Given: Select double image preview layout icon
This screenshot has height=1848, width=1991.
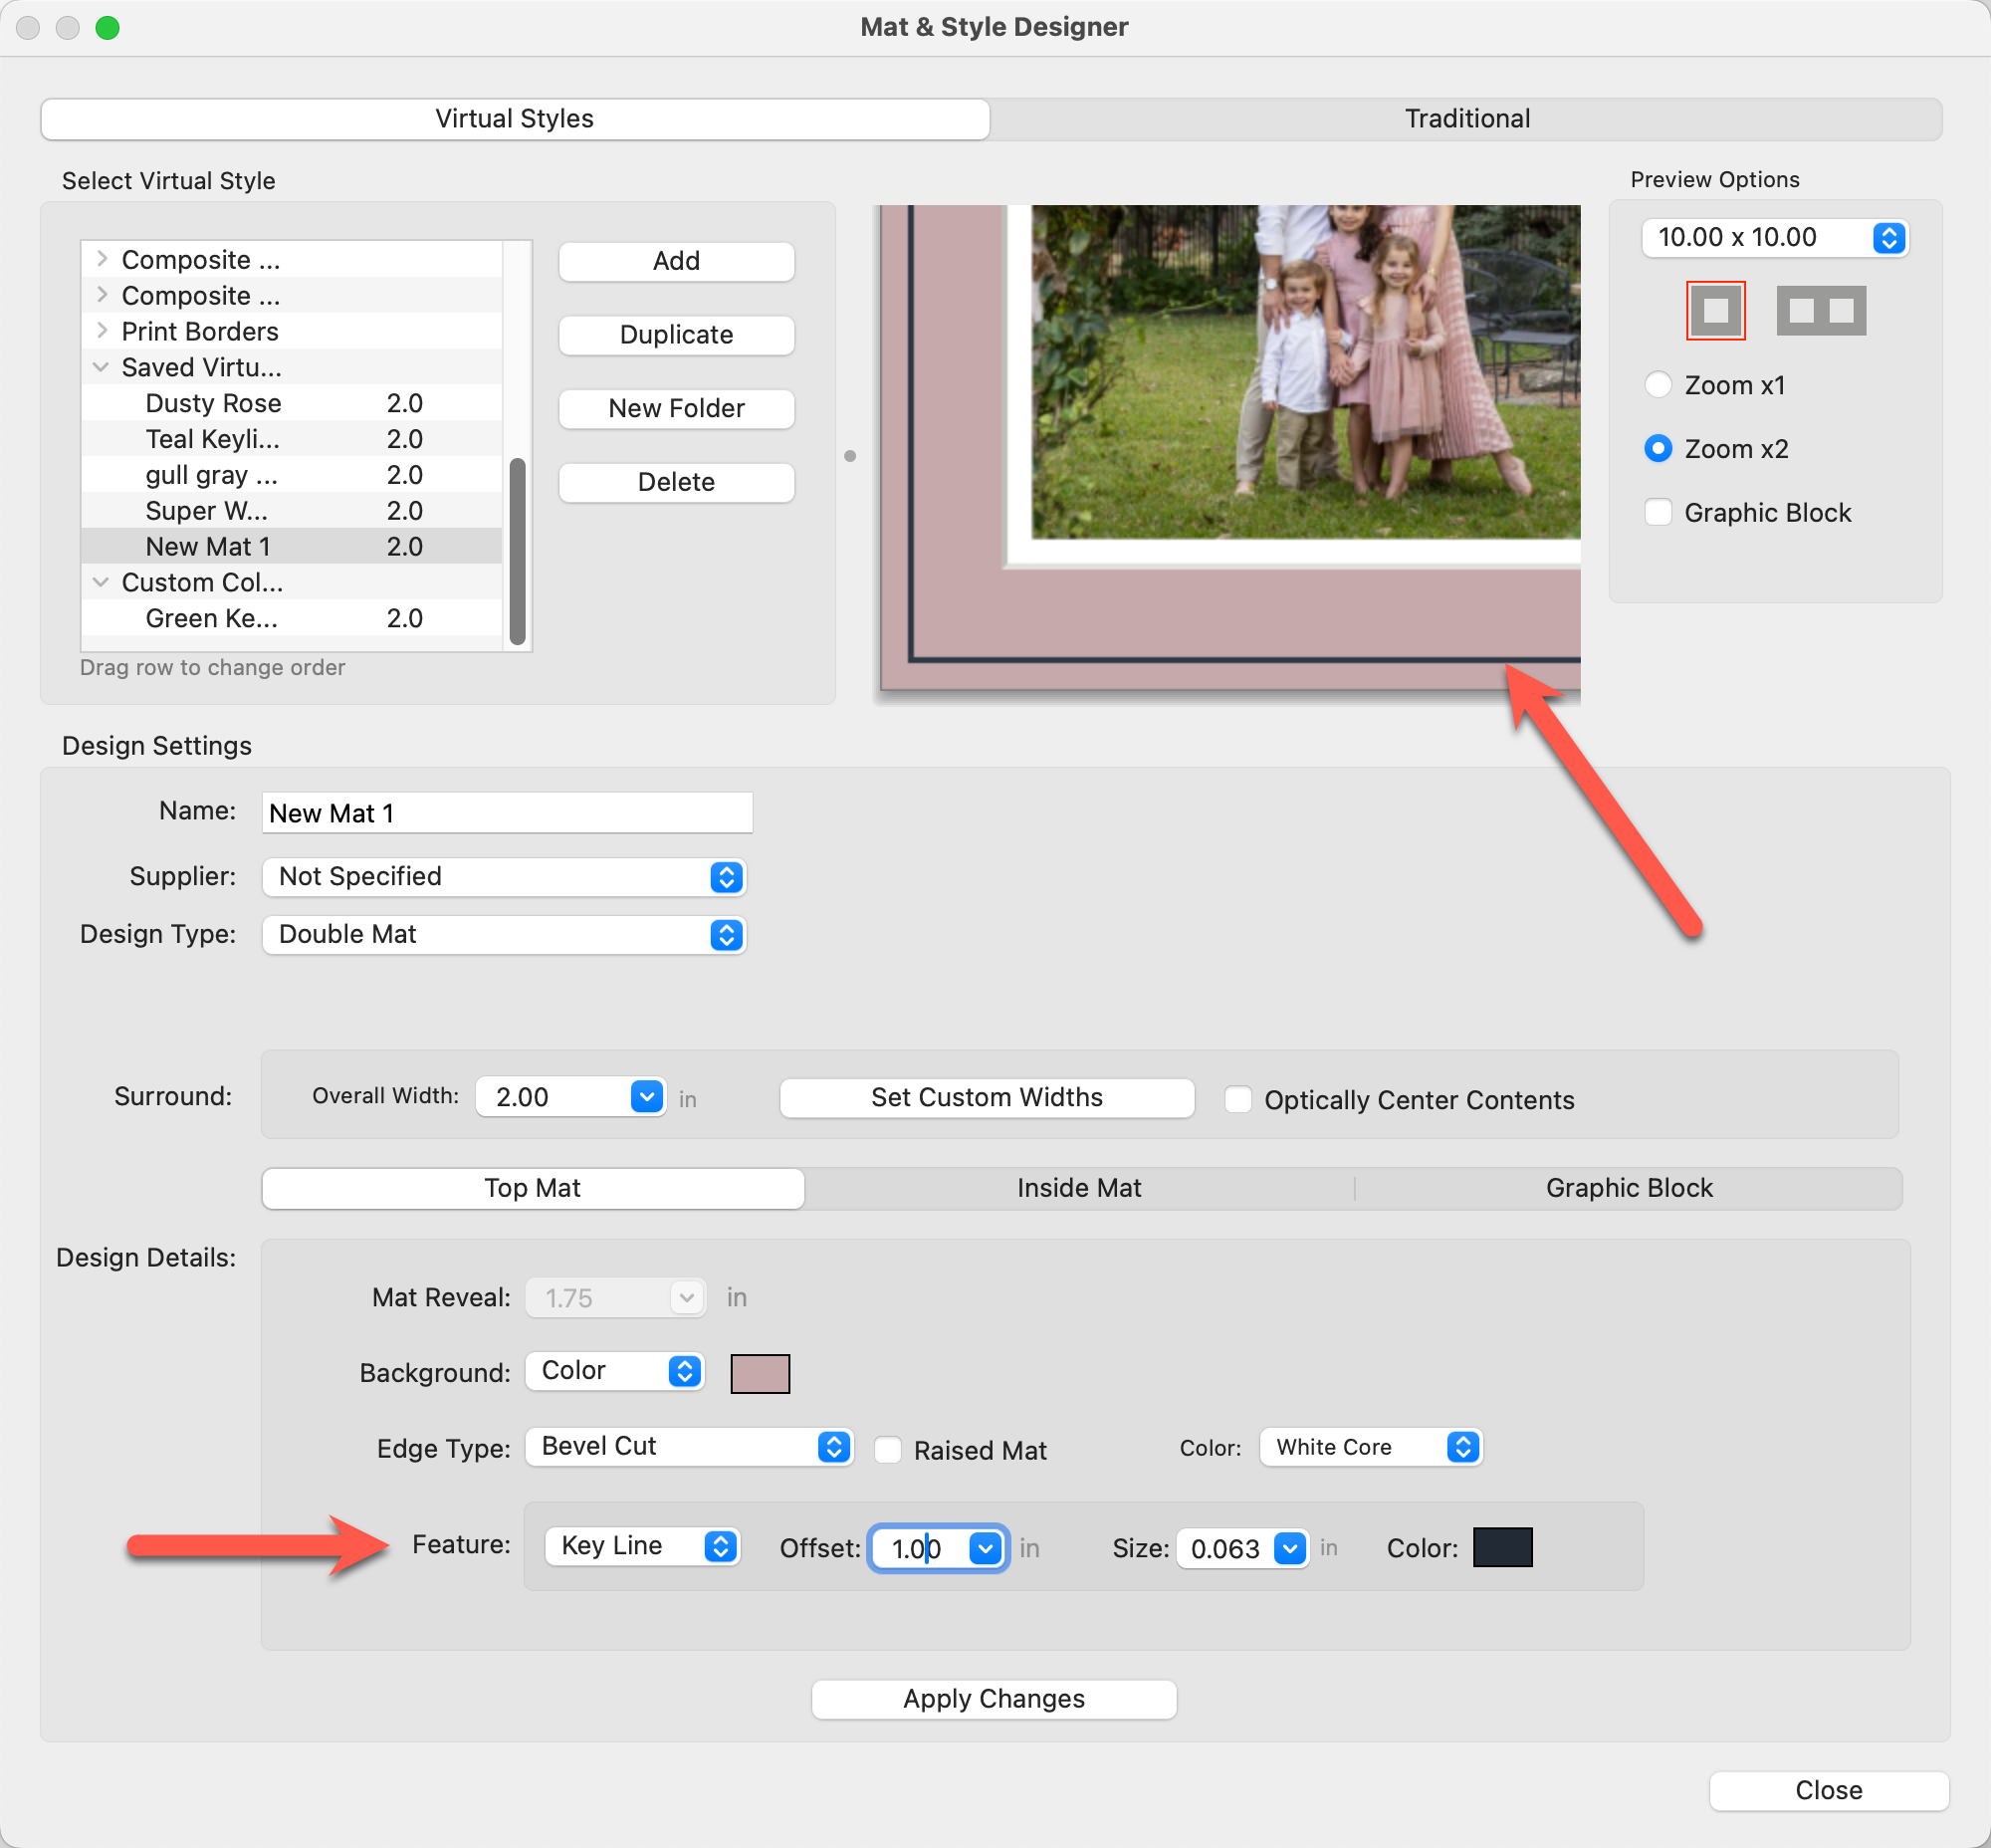Looking at the screenshot, I should tap(1820, 310).
